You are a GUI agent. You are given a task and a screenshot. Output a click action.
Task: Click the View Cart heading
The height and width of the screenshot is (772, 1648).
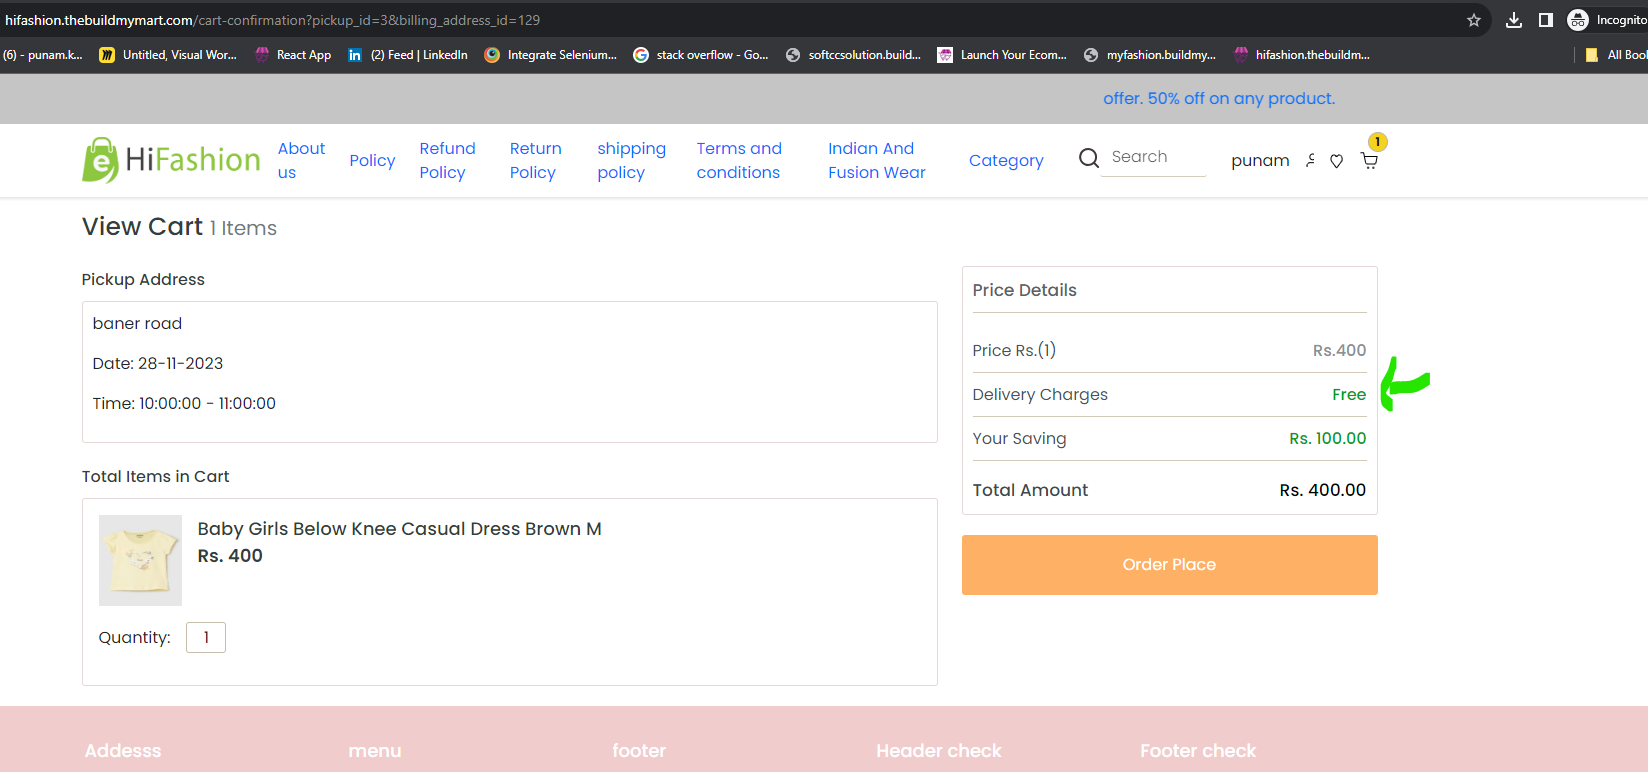coord(142,227)
